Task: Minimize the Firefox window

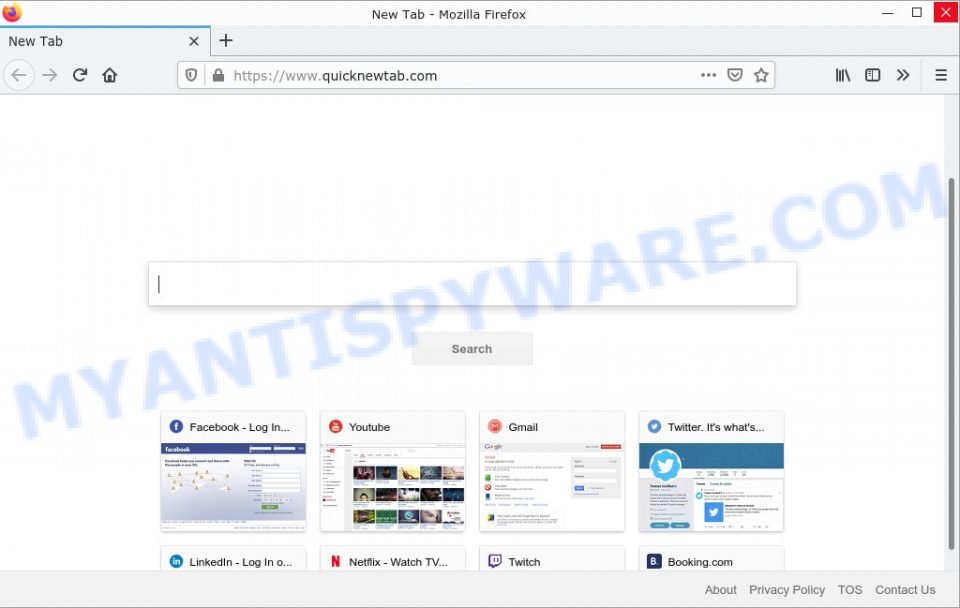Action: click(887, 13)
